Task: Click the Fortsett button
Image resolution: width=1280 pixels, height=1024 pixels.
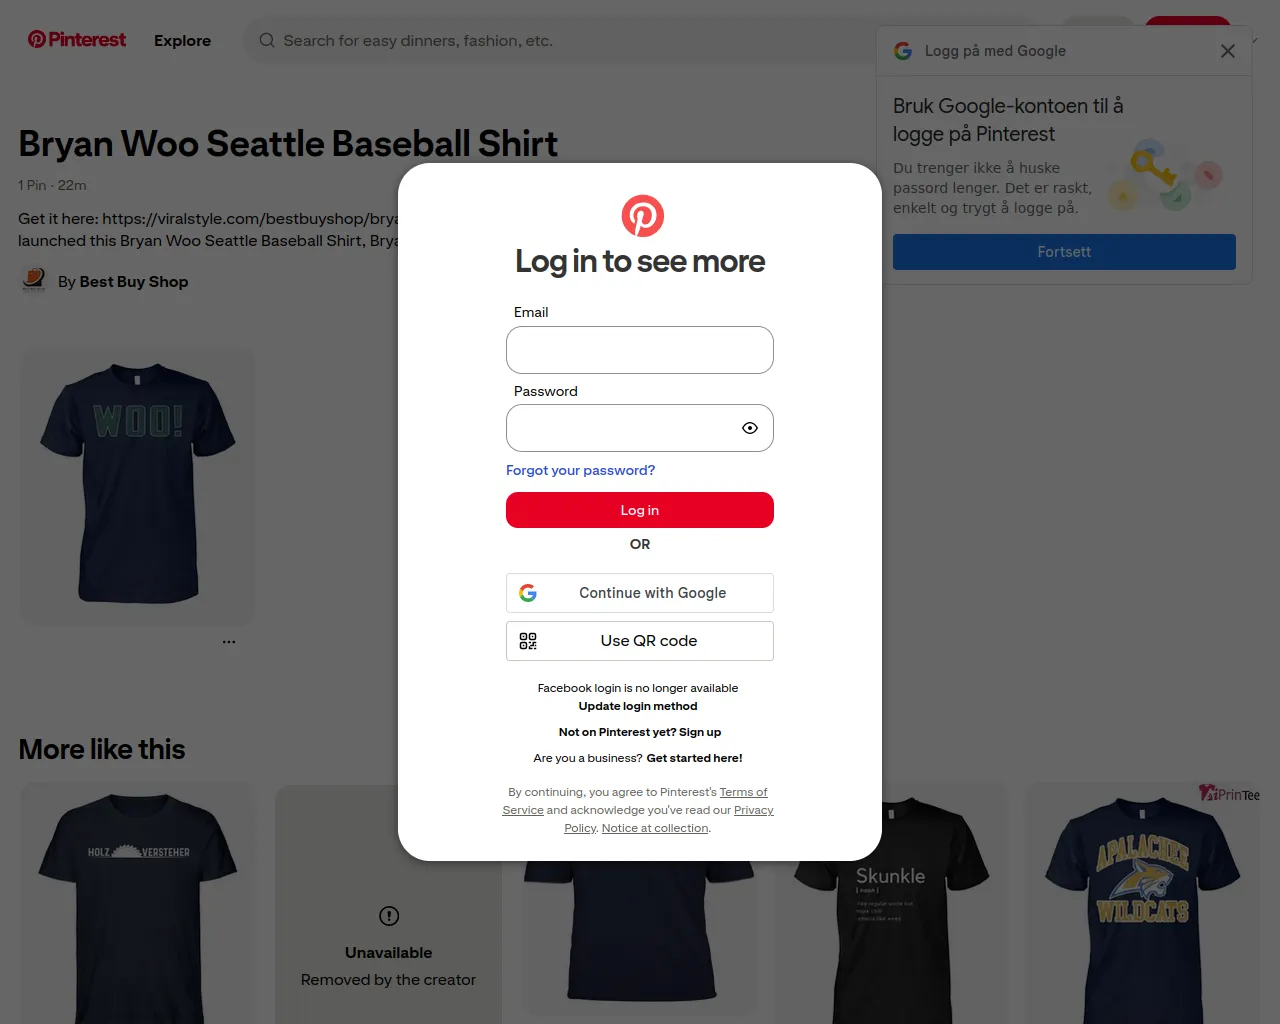Action: [x=1064, y=252]
